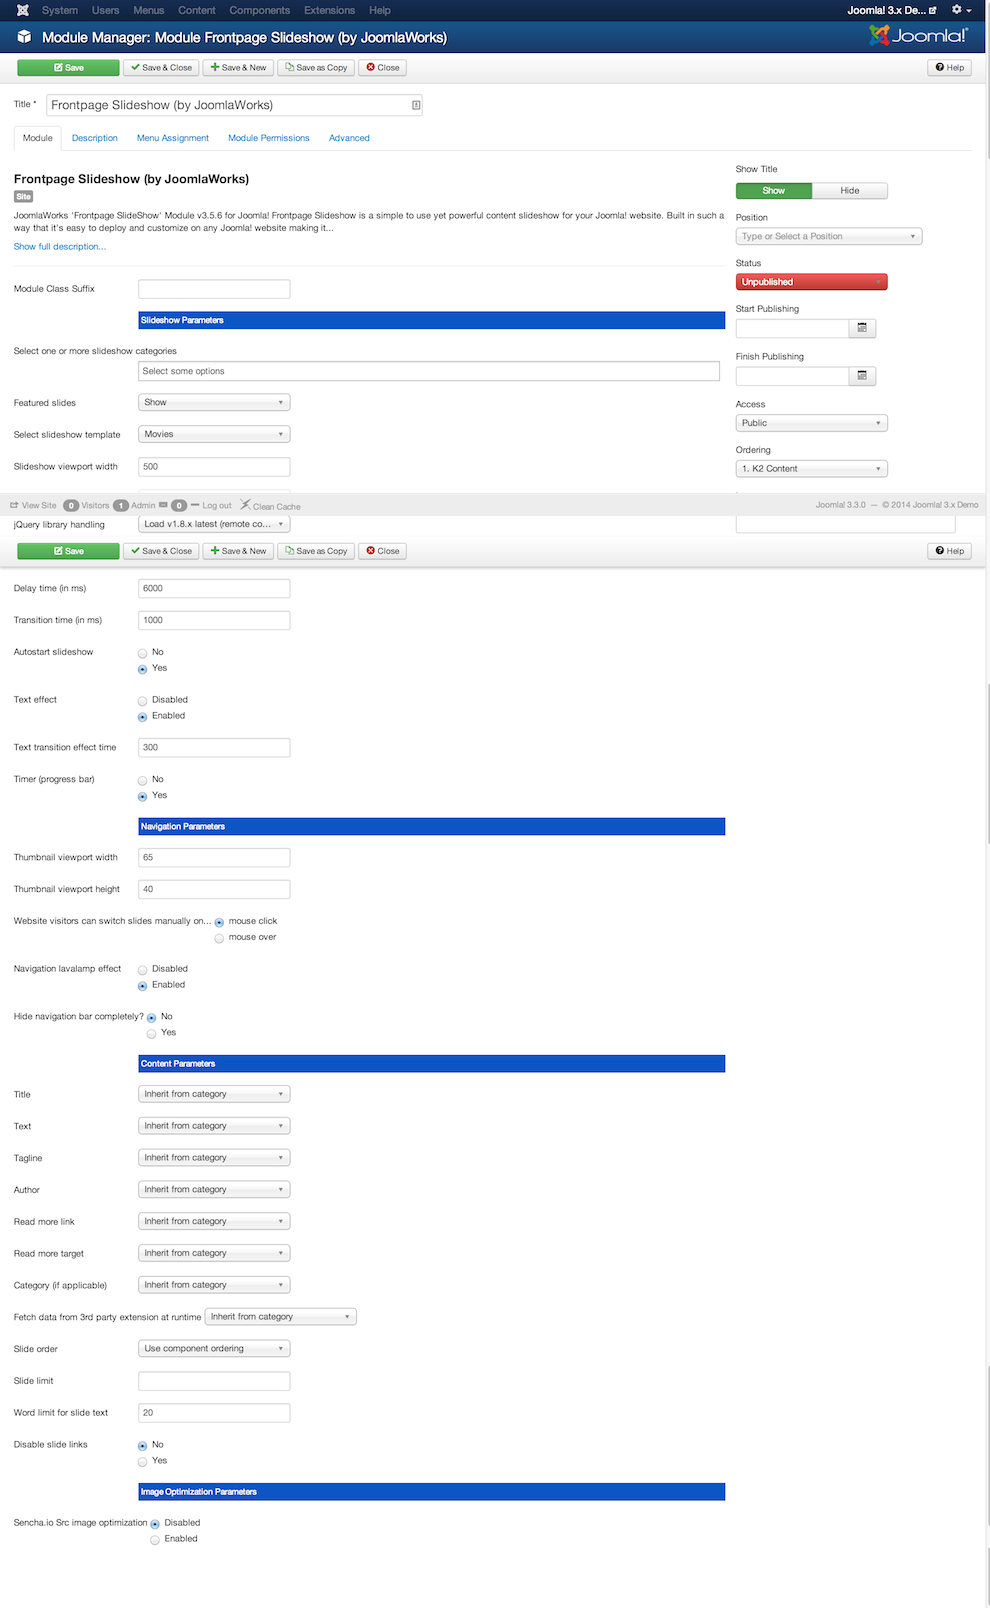Open the Featured slides dropdown
Viewport: 990px width, 1608px height.
point(214,403)
